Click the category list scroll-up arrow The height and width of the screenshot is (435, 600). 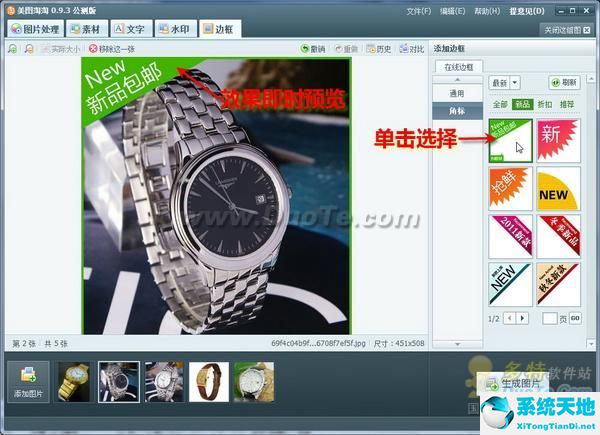tap(457, 80)
